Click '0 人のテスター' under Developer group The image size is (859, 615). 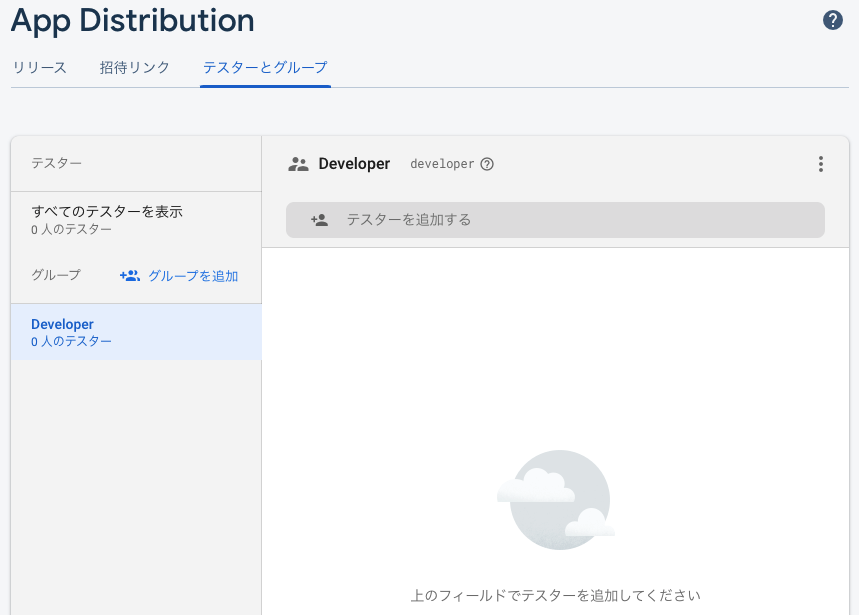(71, 342)
